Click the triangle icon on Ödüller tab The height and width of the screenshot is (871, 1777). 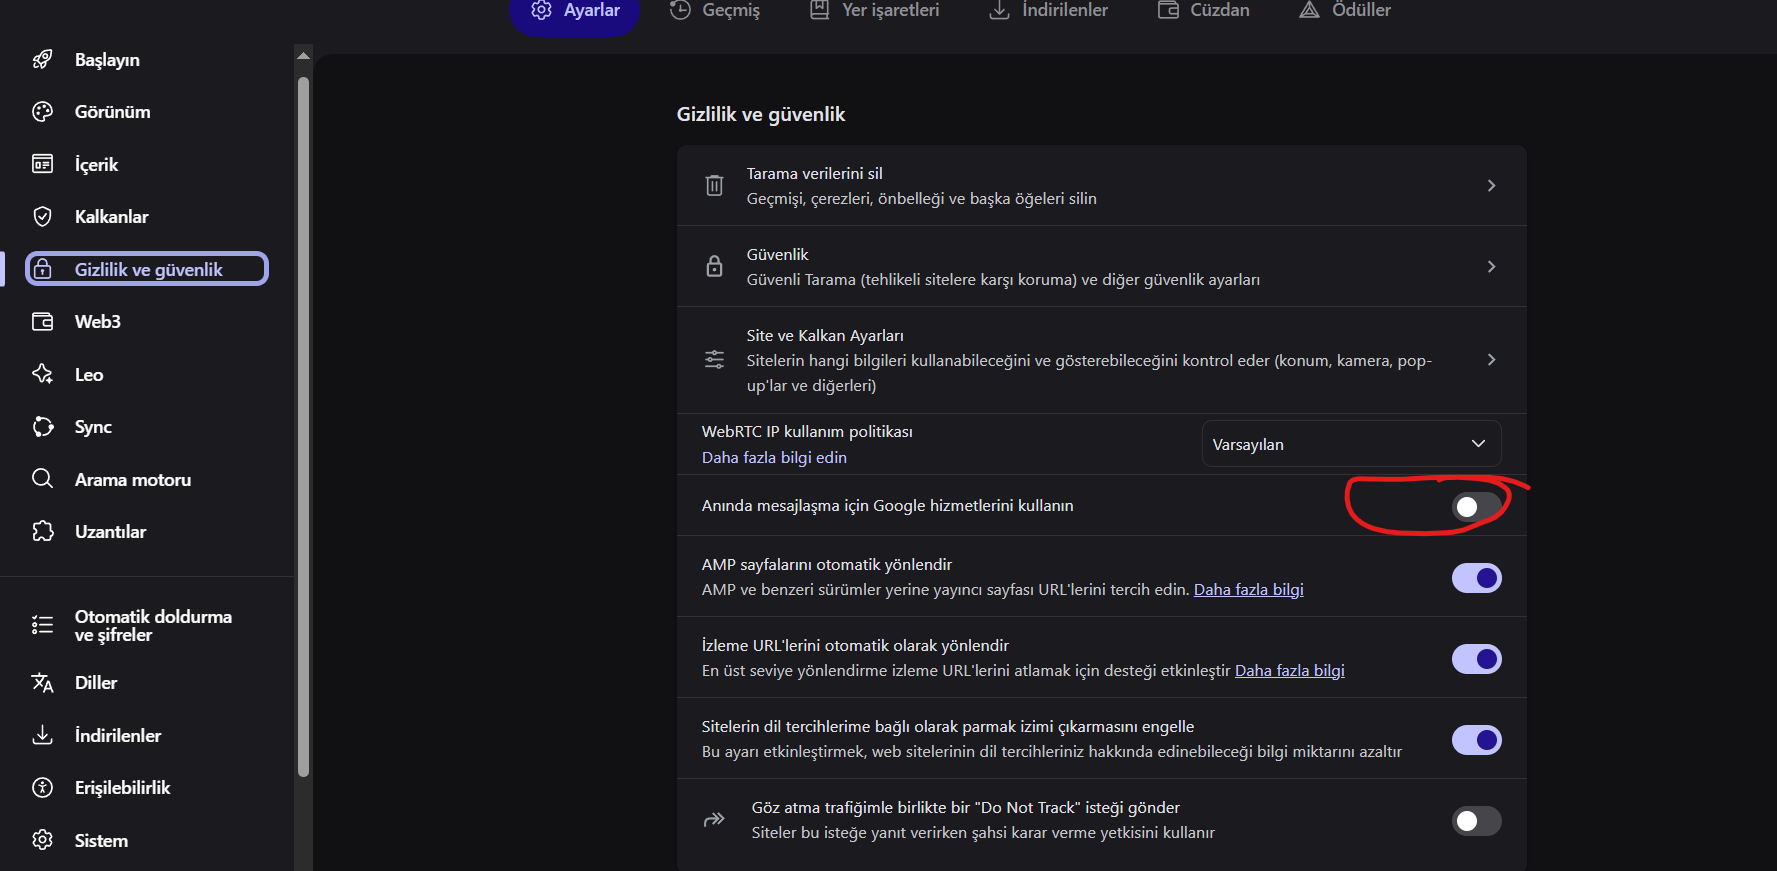(1309, 10)
